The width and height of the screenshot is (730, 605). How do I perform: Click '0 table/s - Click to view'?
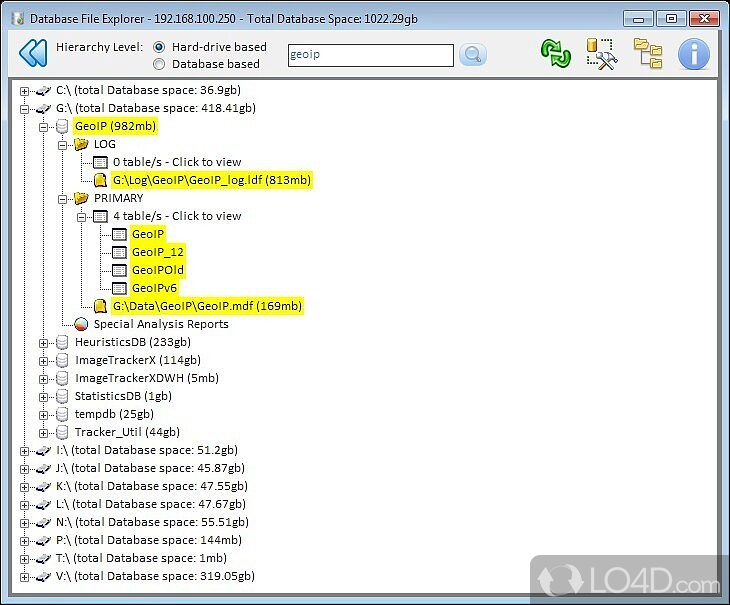click(x=177, y=162)
